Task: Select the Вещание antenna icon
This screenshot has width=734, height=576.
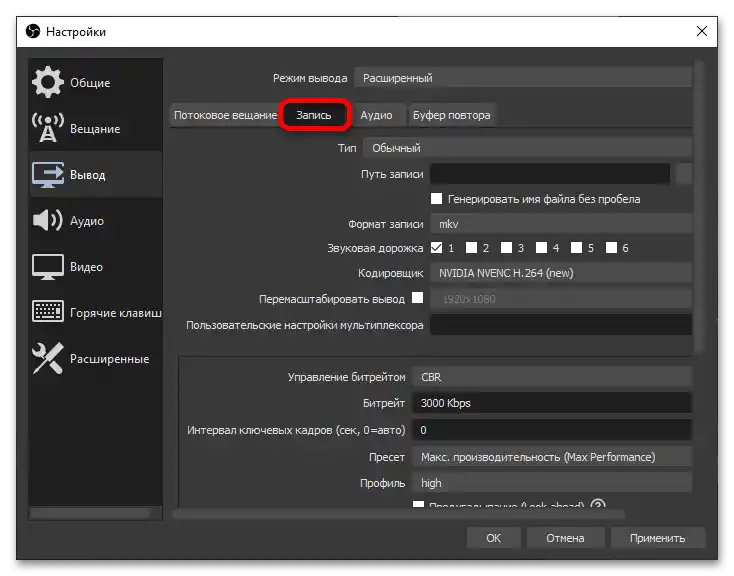Action: point(47,127)
